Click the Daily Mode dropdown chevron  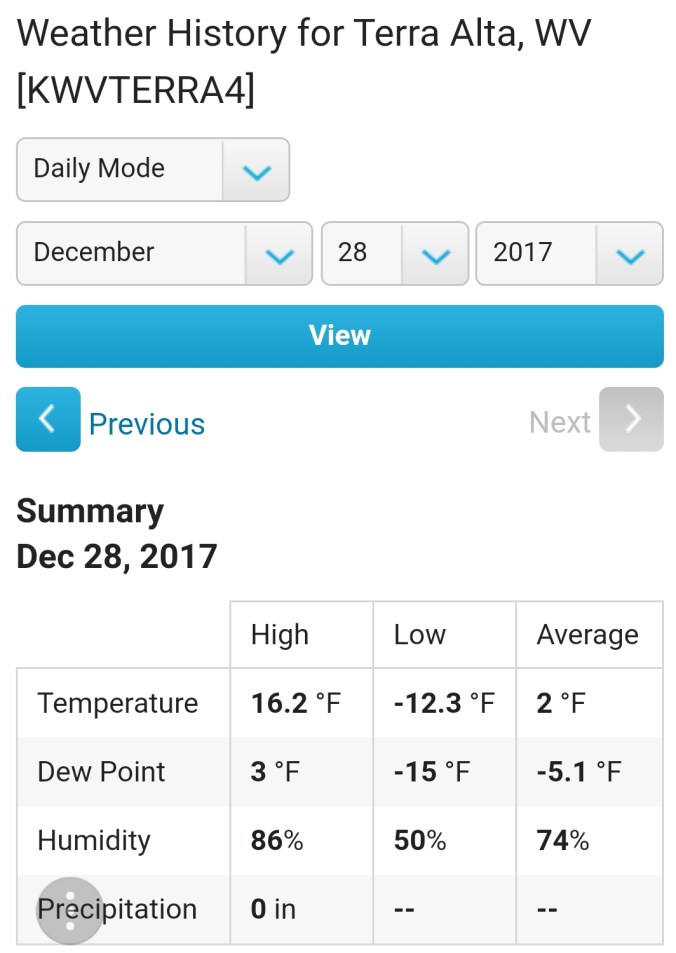(x=257, y=170)
